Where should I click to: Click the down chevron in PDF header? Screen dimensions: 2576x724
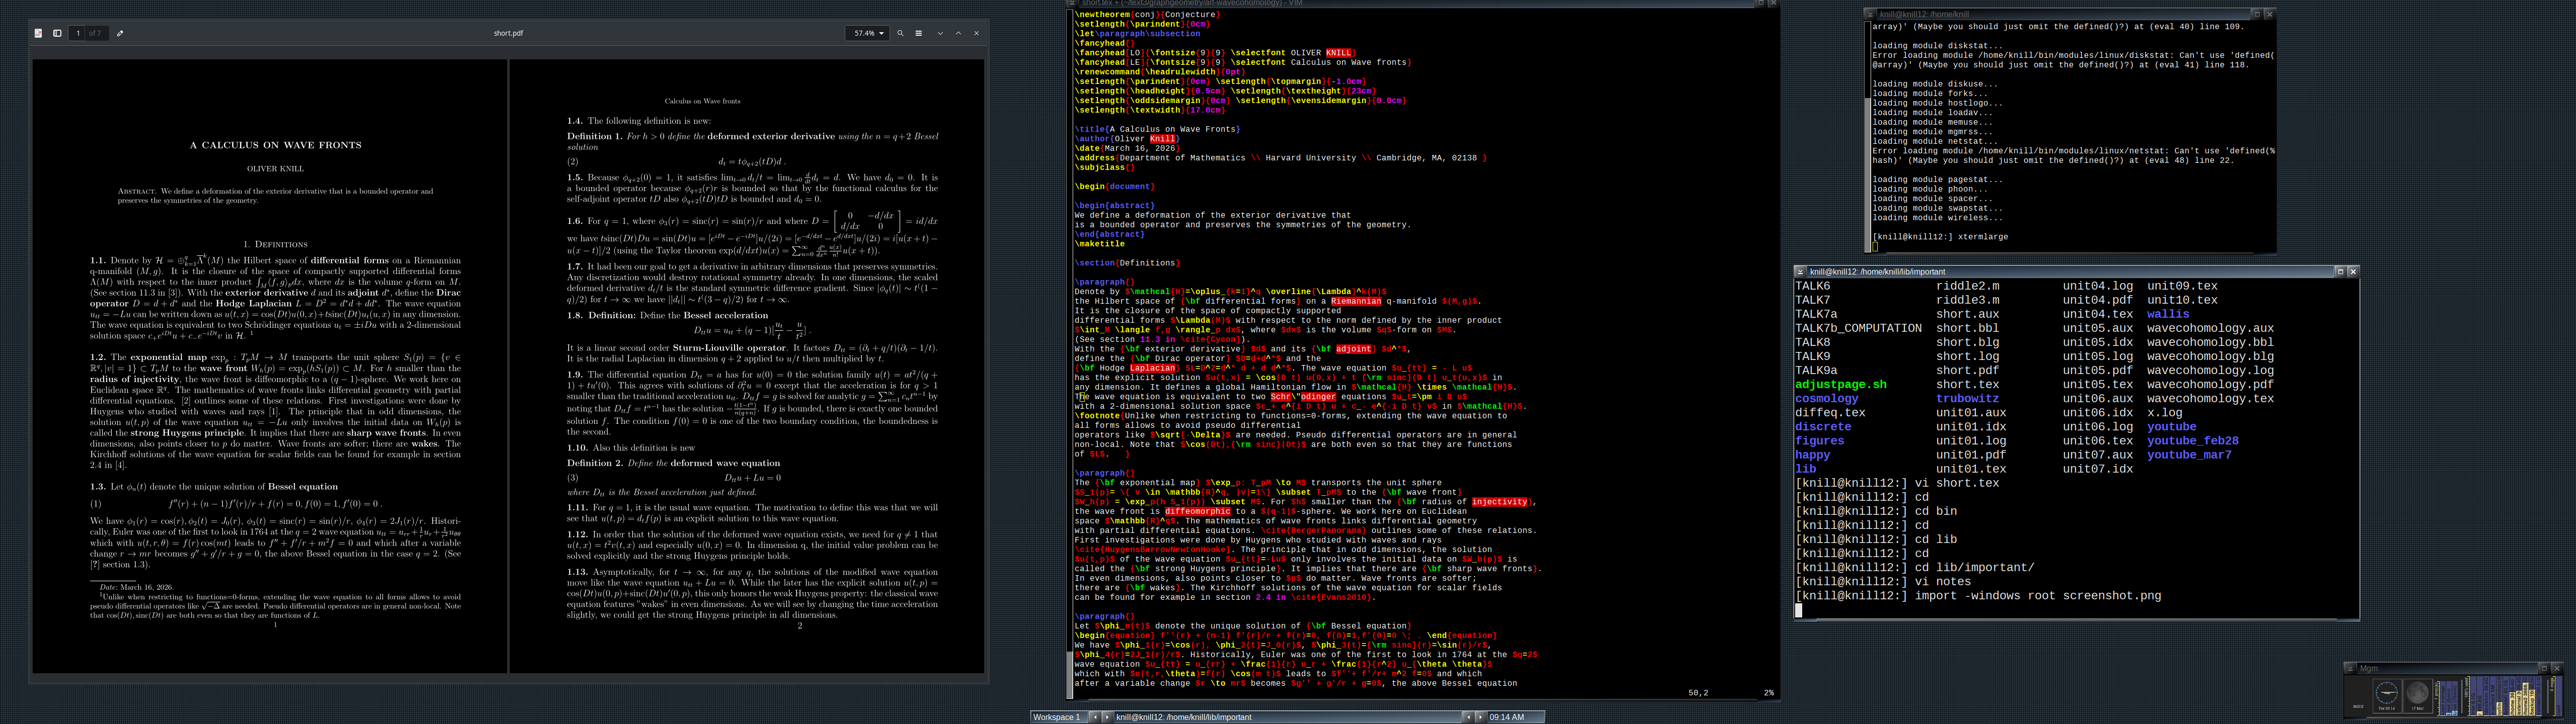coord(940,33)
